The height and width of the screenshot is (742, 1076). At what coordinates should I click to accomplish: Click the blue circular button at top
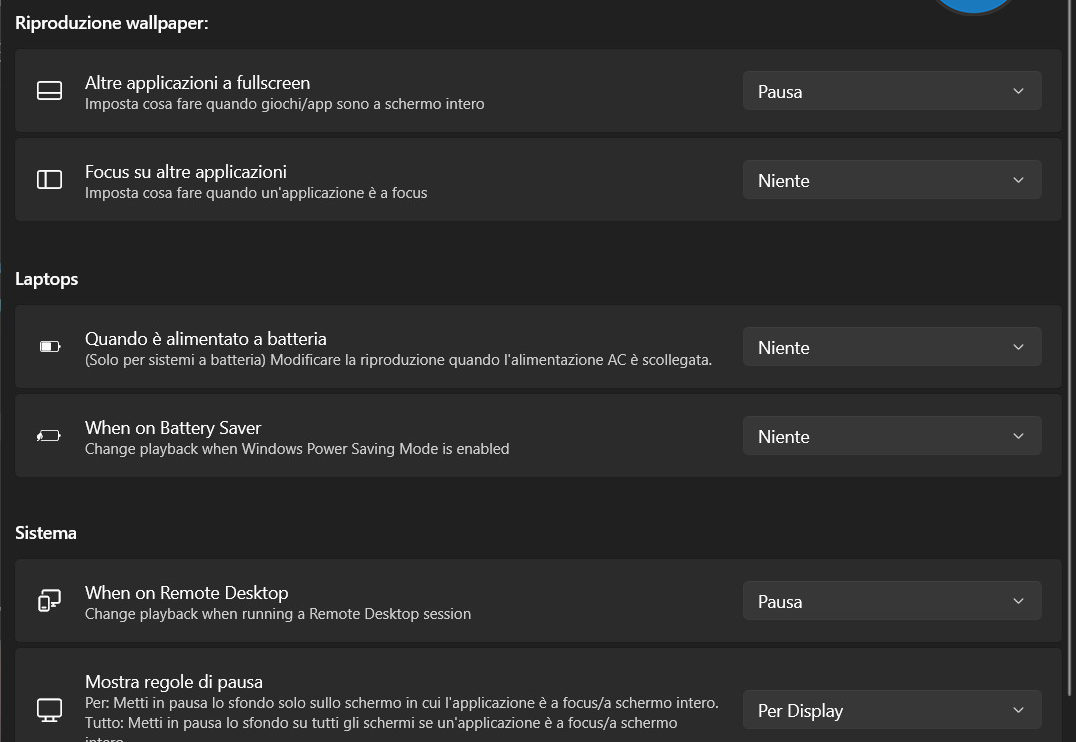pos(973,5)
